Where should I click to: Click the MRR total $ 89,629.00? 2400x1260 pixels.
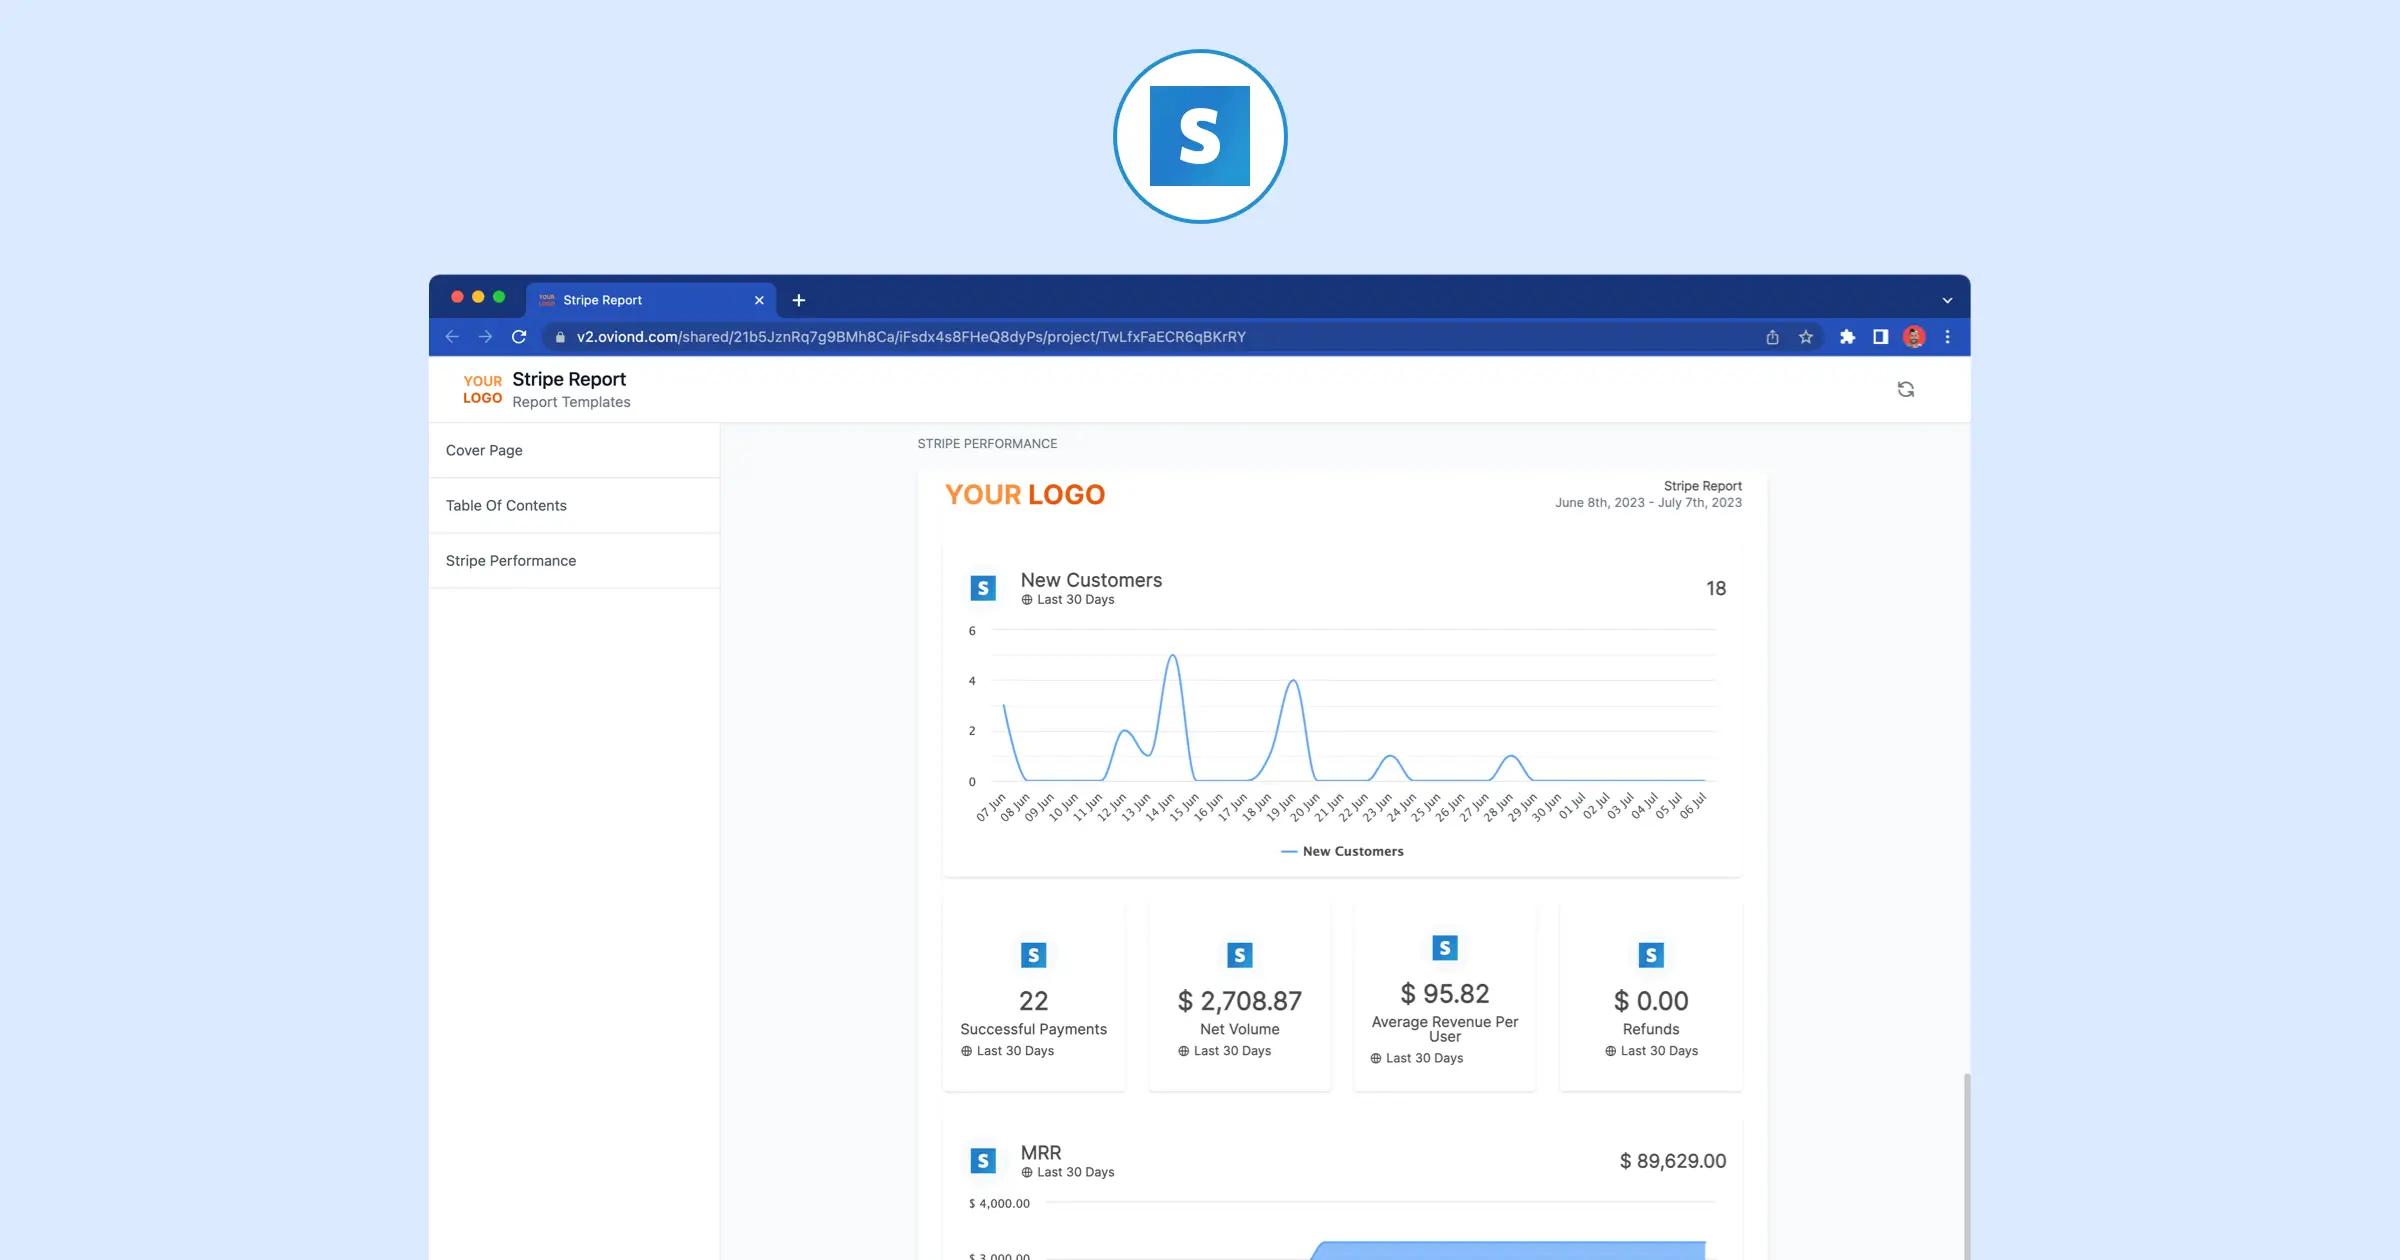click(1673, 1161)
